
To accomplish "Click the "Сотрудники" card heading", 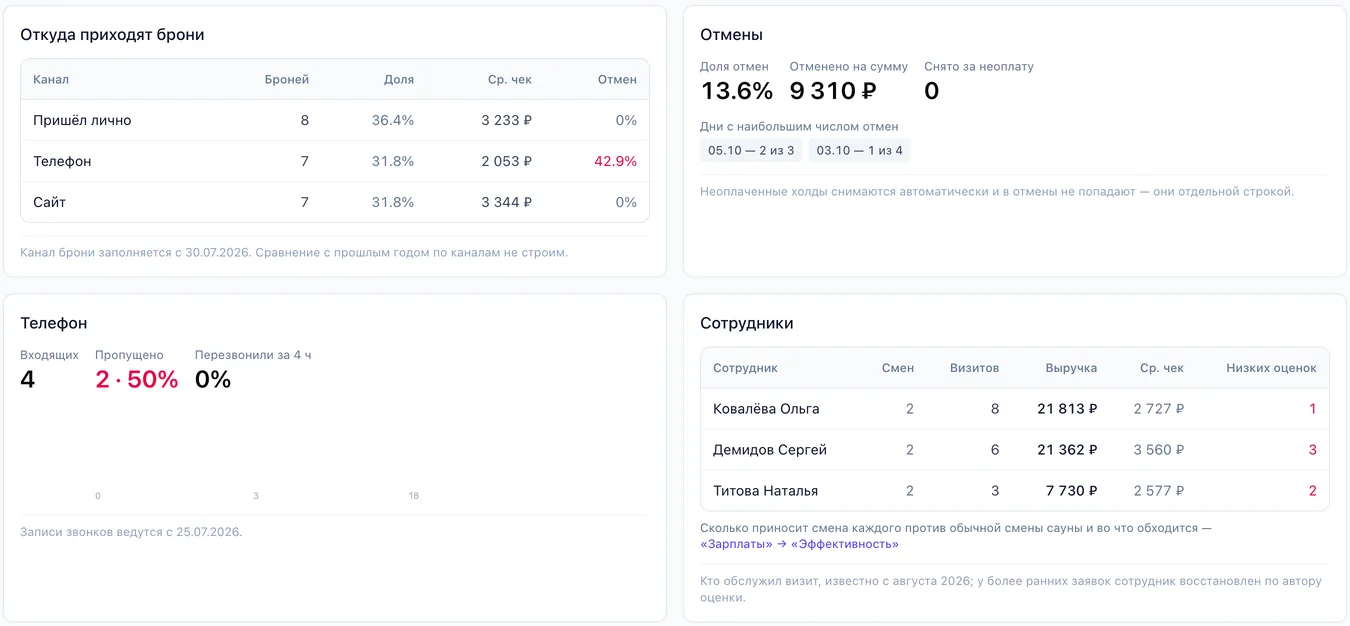I will 747,324.
